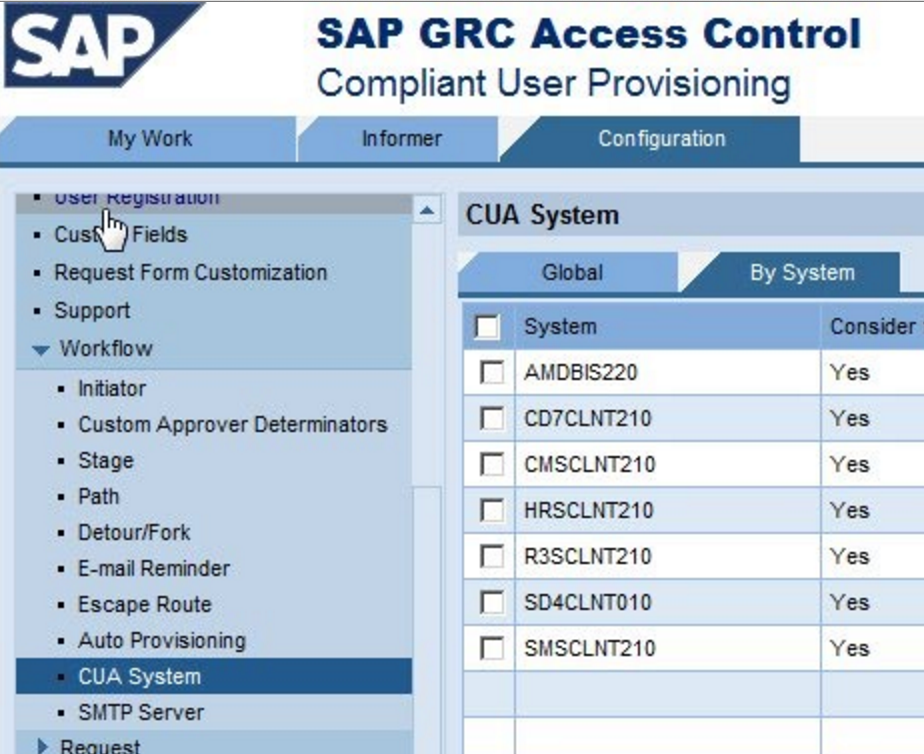The width and height of the screenshot is (924, 754).
Task: Open Auto Provisioning settings
Action: (x=162, y=640)
